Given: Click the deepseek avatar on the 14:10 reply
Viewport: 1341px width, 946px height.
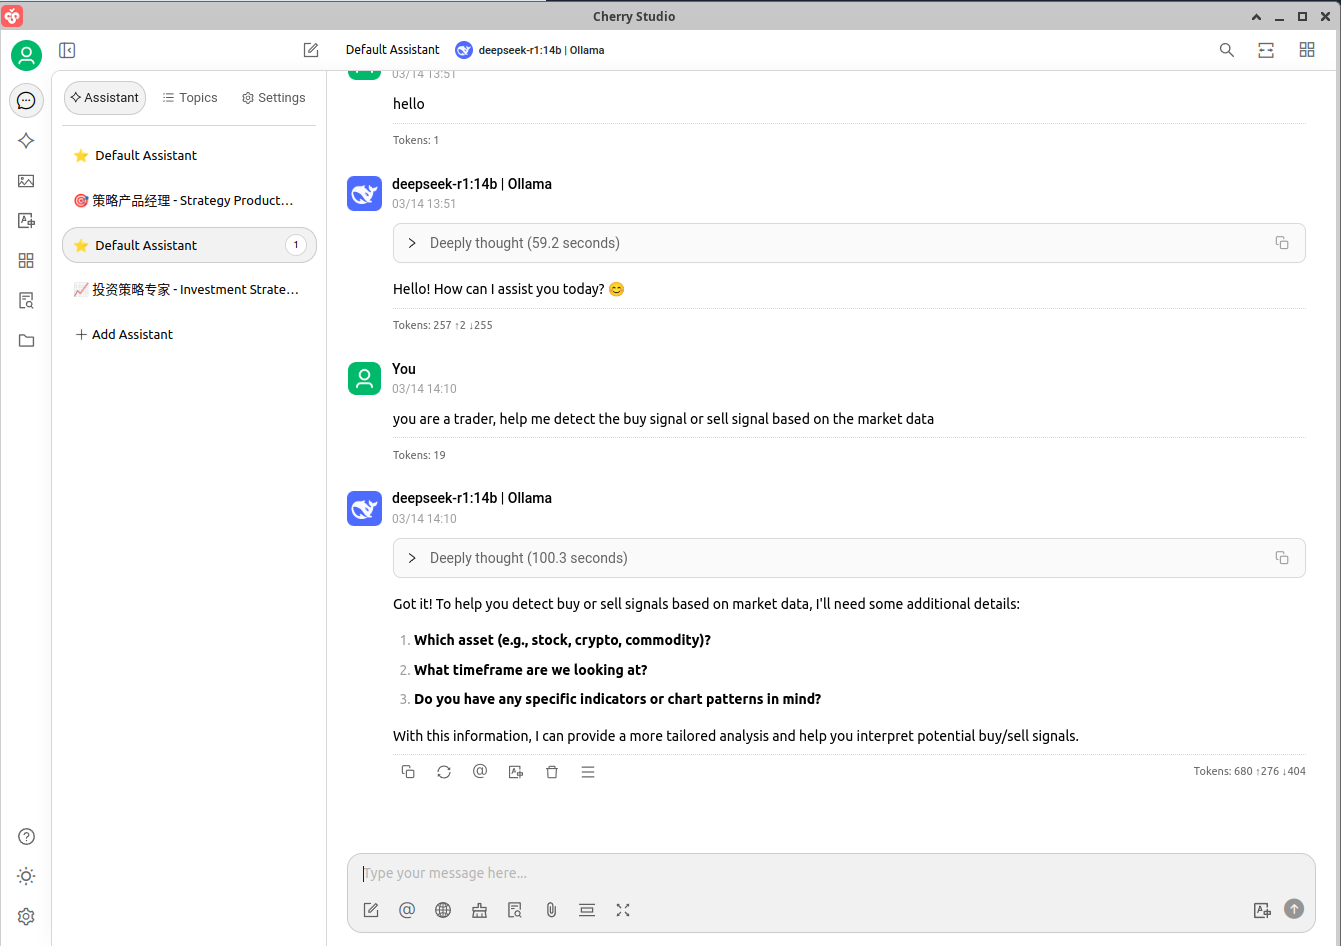Looking at the screenshot, I should [x=364, y=508].
